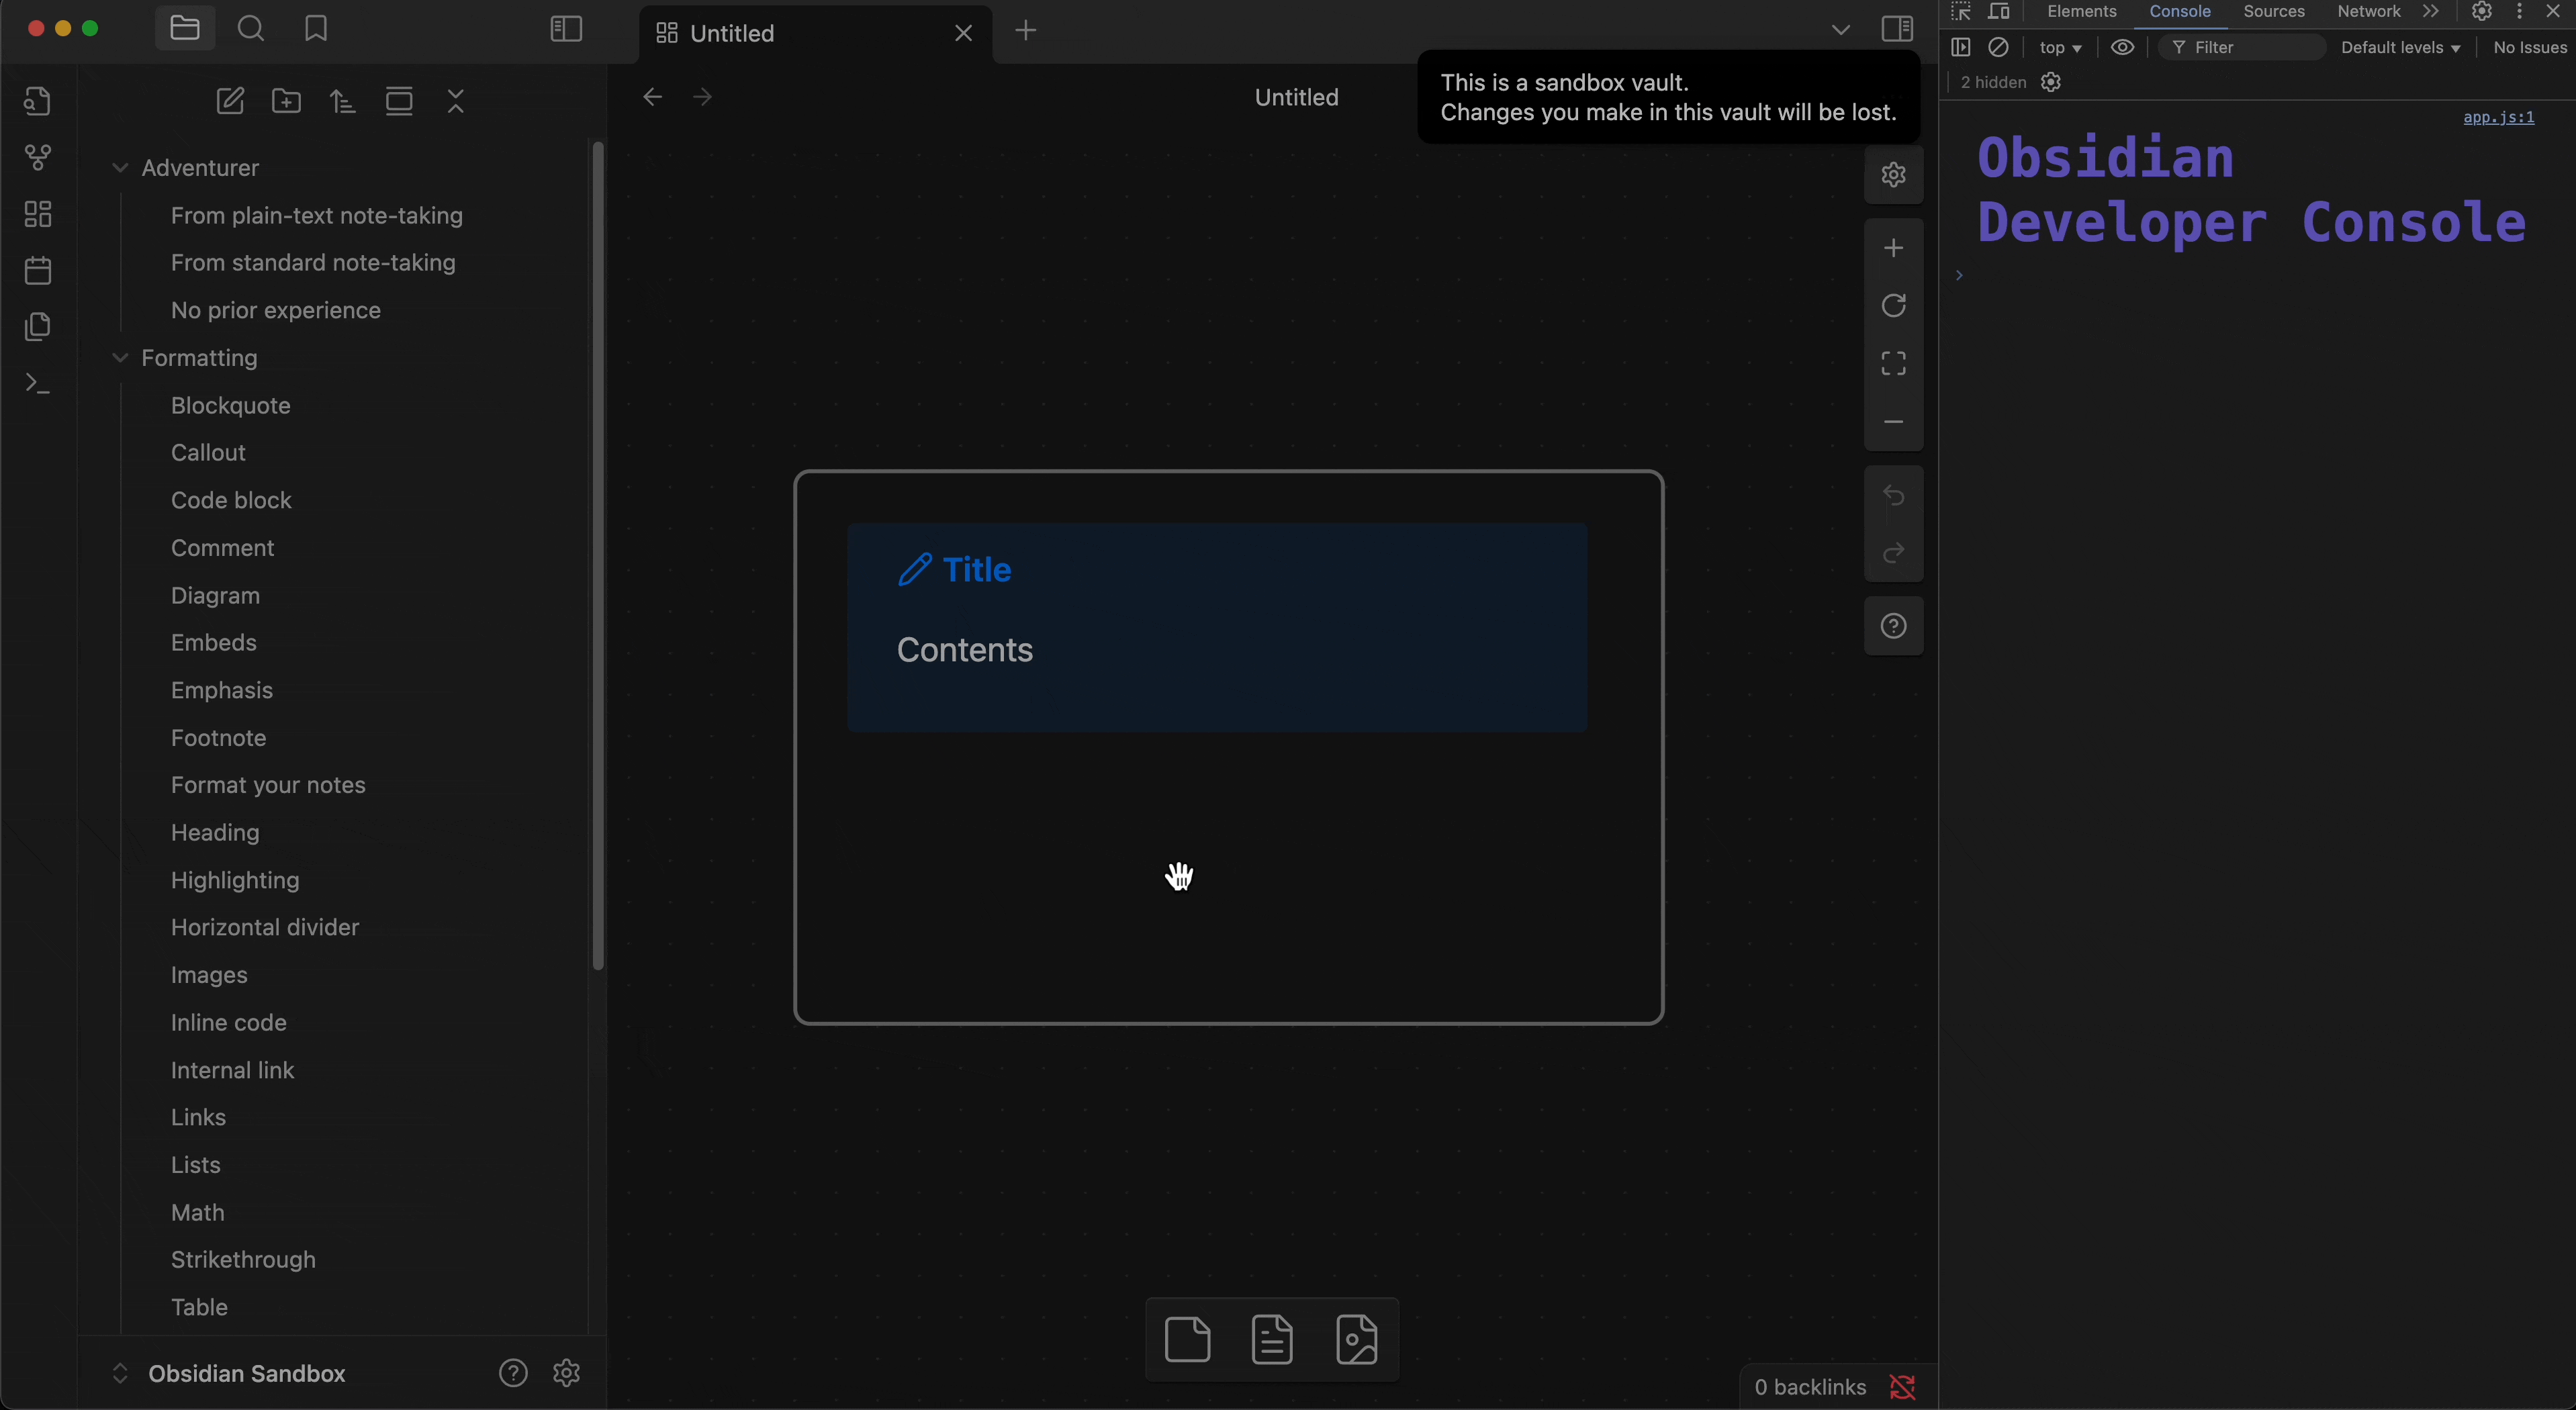Open the bookmarks pane icon
The image size is (2576, 1410).
316,29
